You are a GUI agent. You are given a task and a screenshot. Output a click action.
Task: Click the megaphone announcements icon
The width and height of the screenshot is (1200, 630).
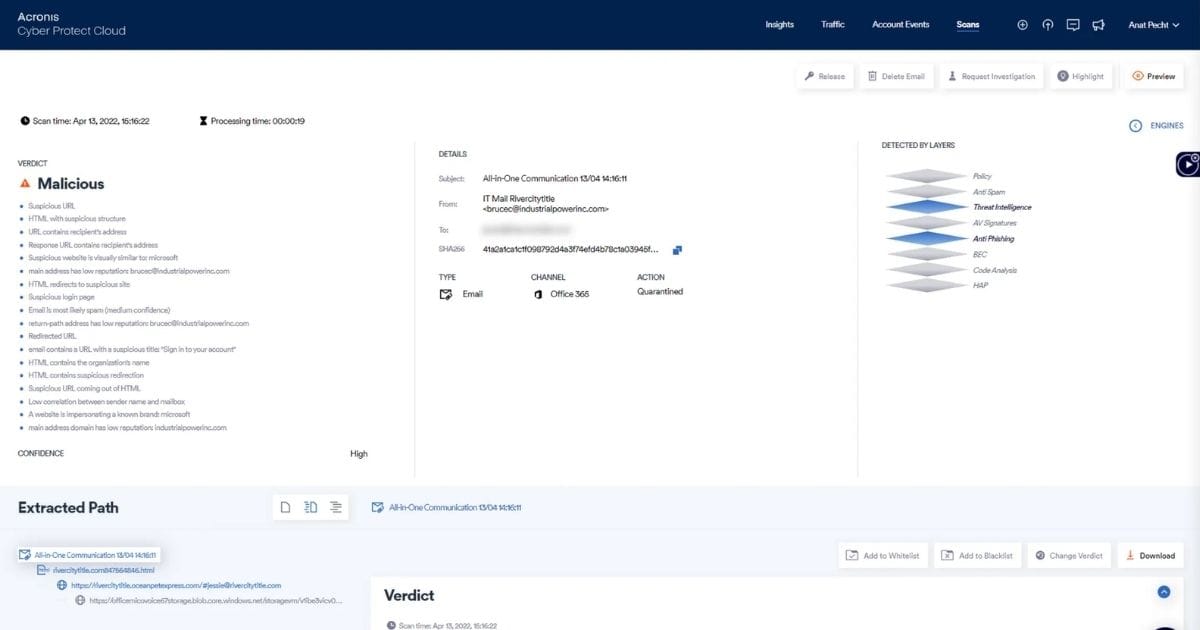(1098, 25)
